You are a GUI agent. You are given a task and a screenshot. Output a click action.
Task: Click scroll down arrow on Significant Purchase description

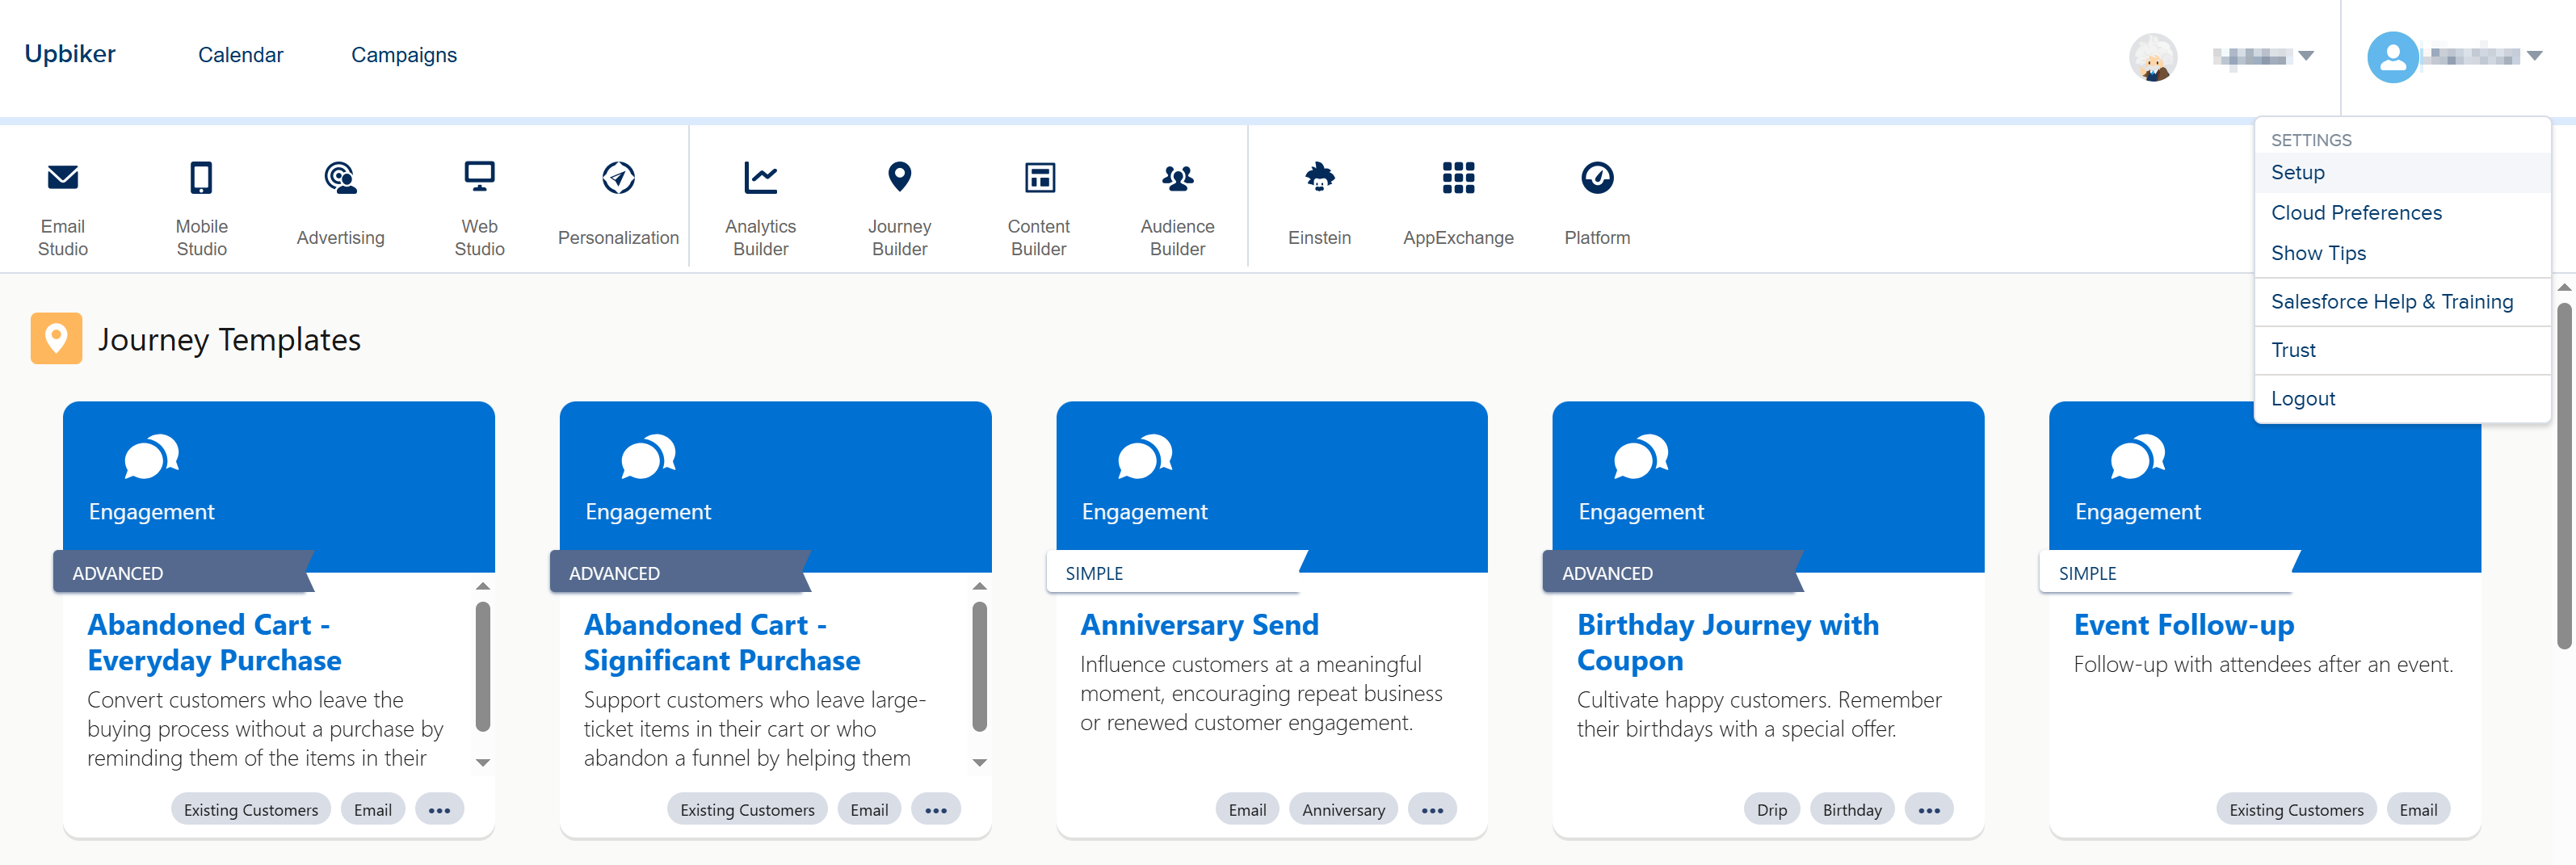point(980,763)
